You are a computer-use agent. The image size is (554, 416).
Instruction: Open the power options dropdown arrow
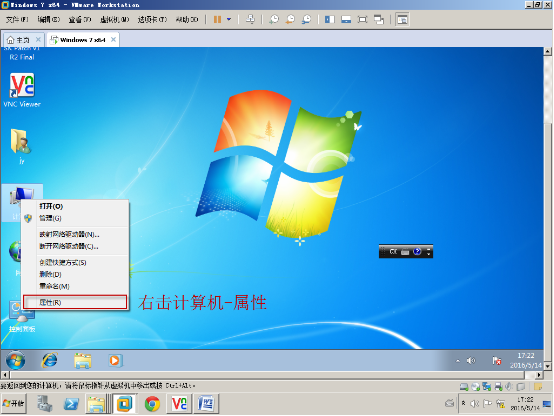click(229, 19)
